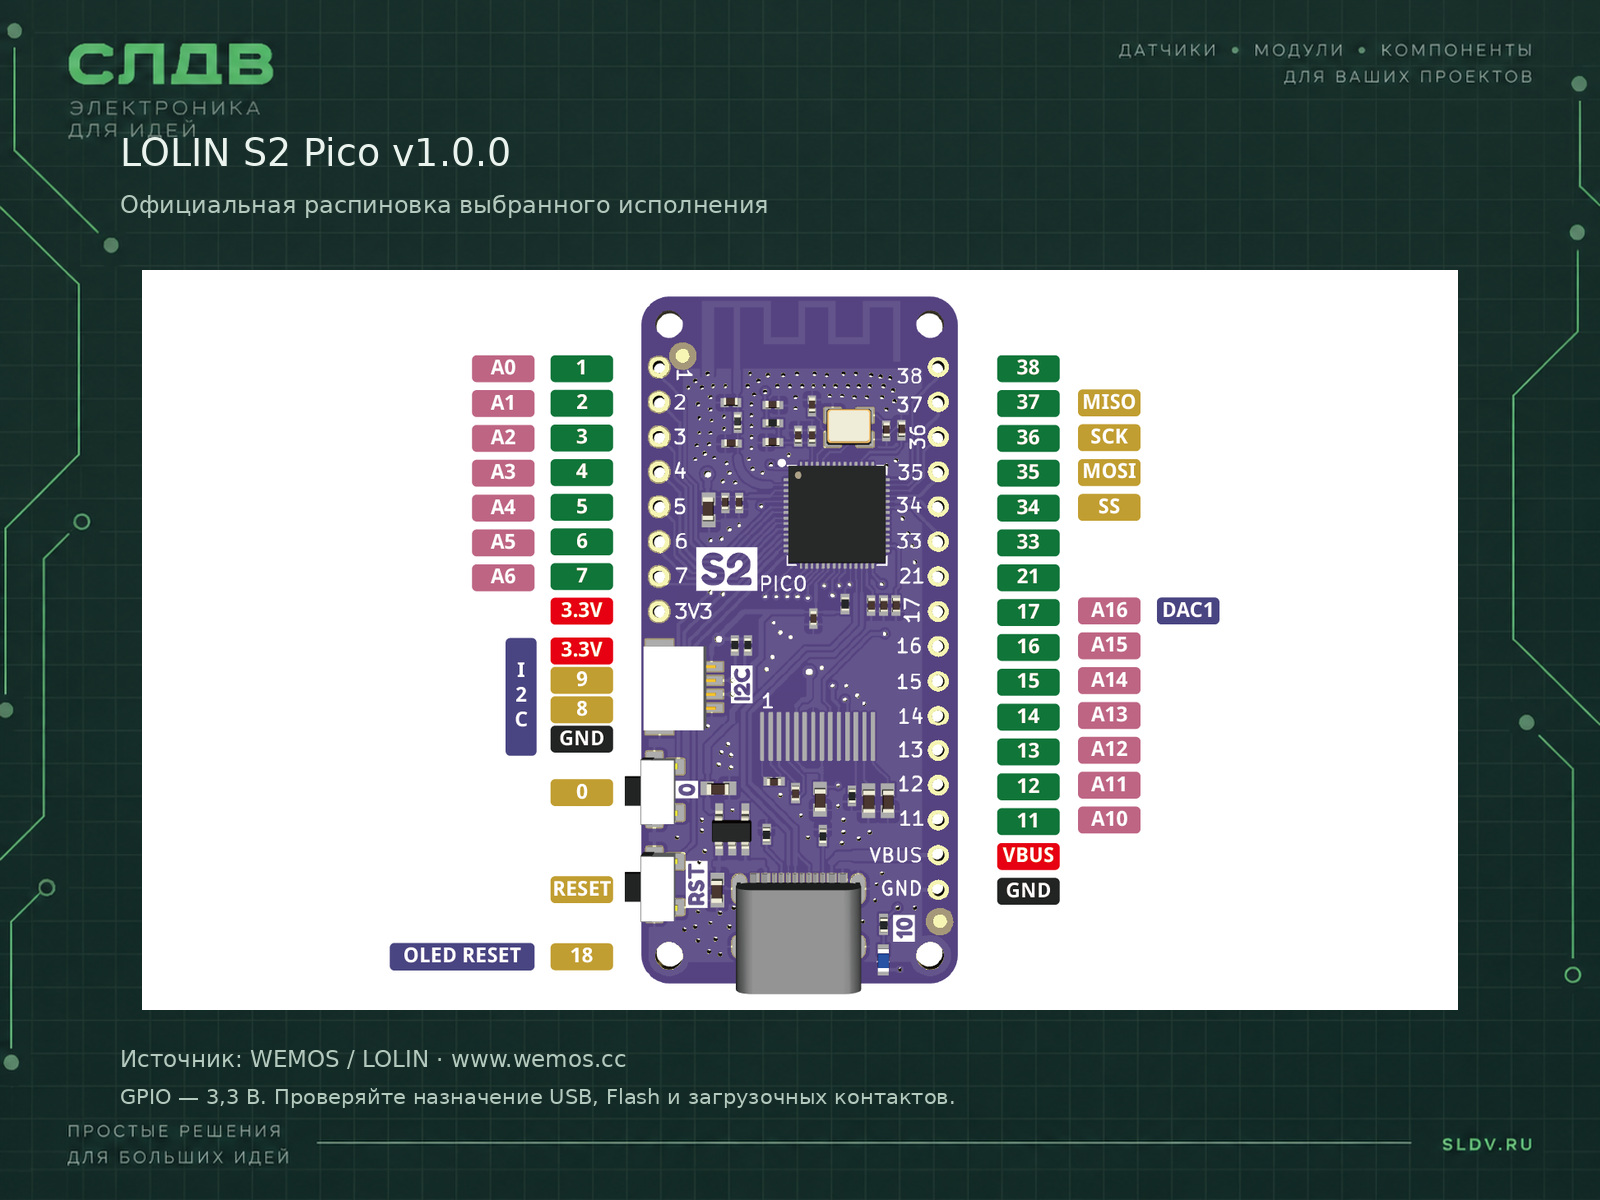Image resolution: width=1600 pixels, height=1200 pixels.
Task: Click the yellow SCK label
Action: click(x=1109, y=437)
